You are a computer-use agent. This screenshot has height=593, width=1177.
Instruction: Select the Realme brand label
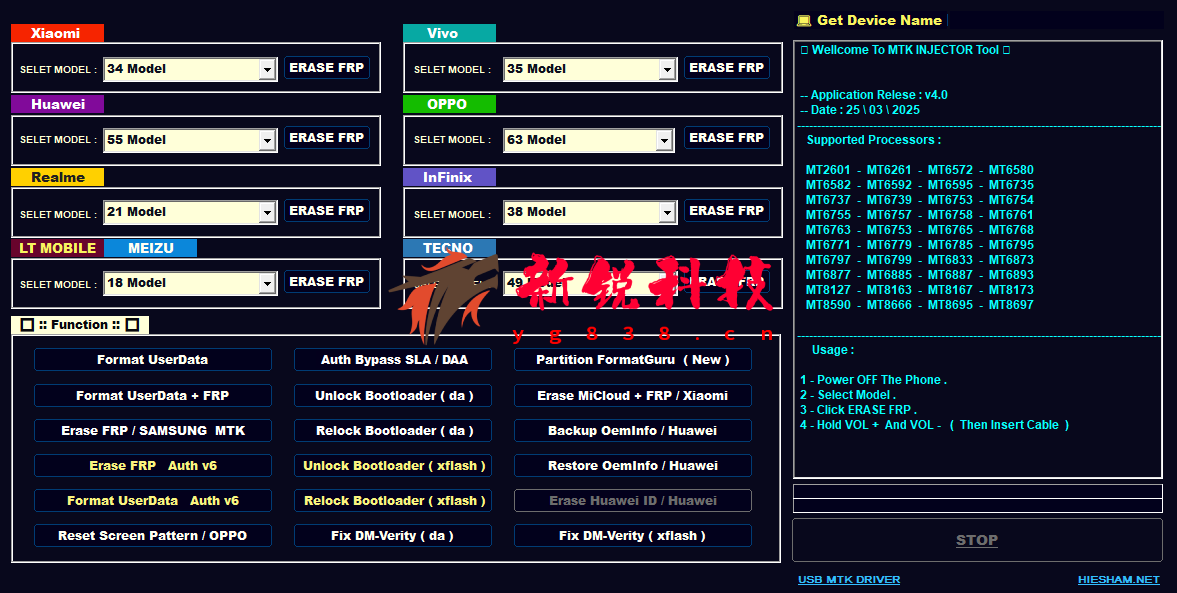click(57, 177)
